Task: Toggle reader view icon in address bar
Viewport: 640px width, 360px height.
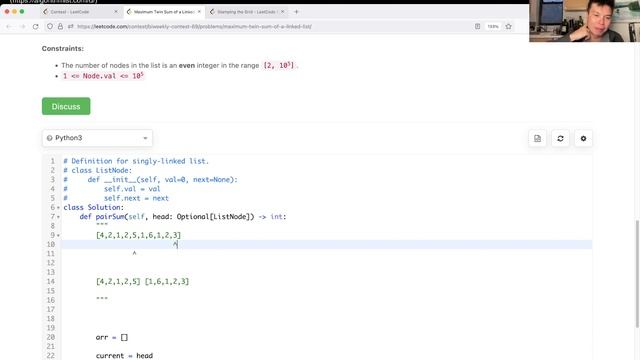Action: click(477, 27)
